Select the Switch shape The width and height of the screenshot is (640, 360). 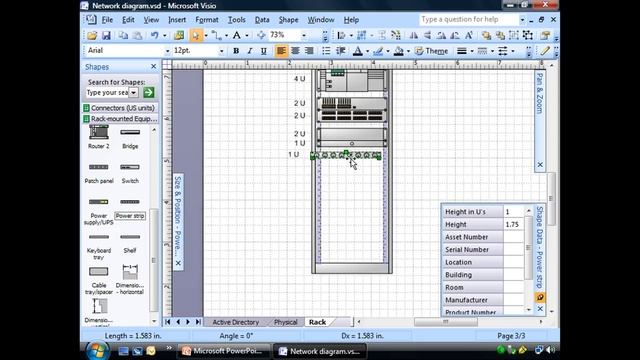point(130,173)
